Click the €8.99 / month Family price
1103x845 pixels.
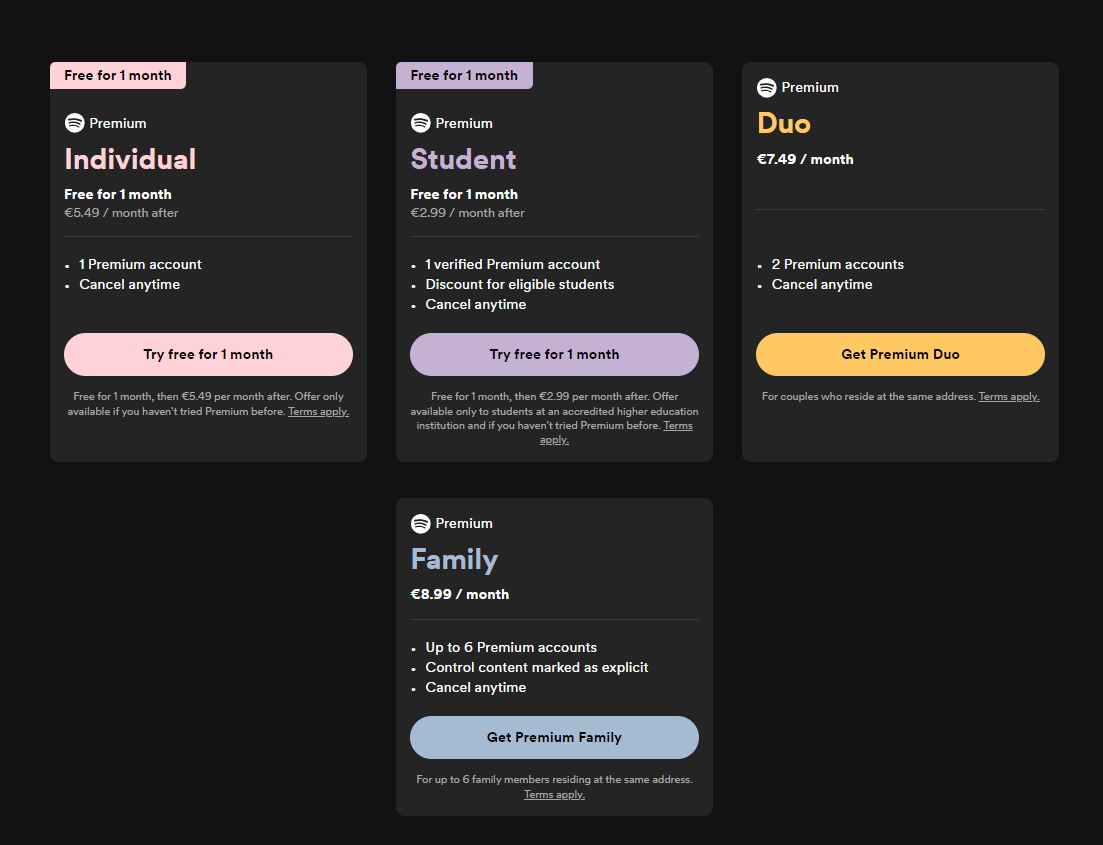click(x=460, y=595)
